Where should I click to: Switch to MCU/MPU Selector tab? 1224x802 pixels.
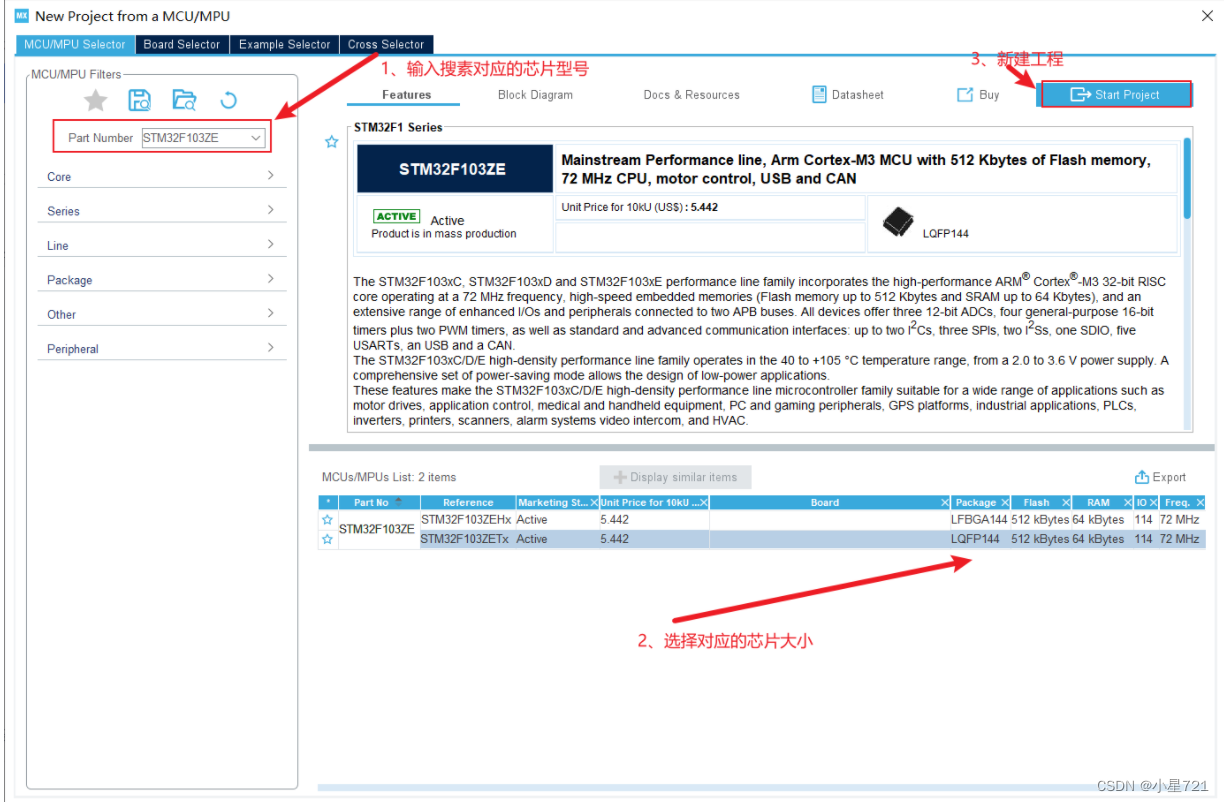click(x=76, y=44)
